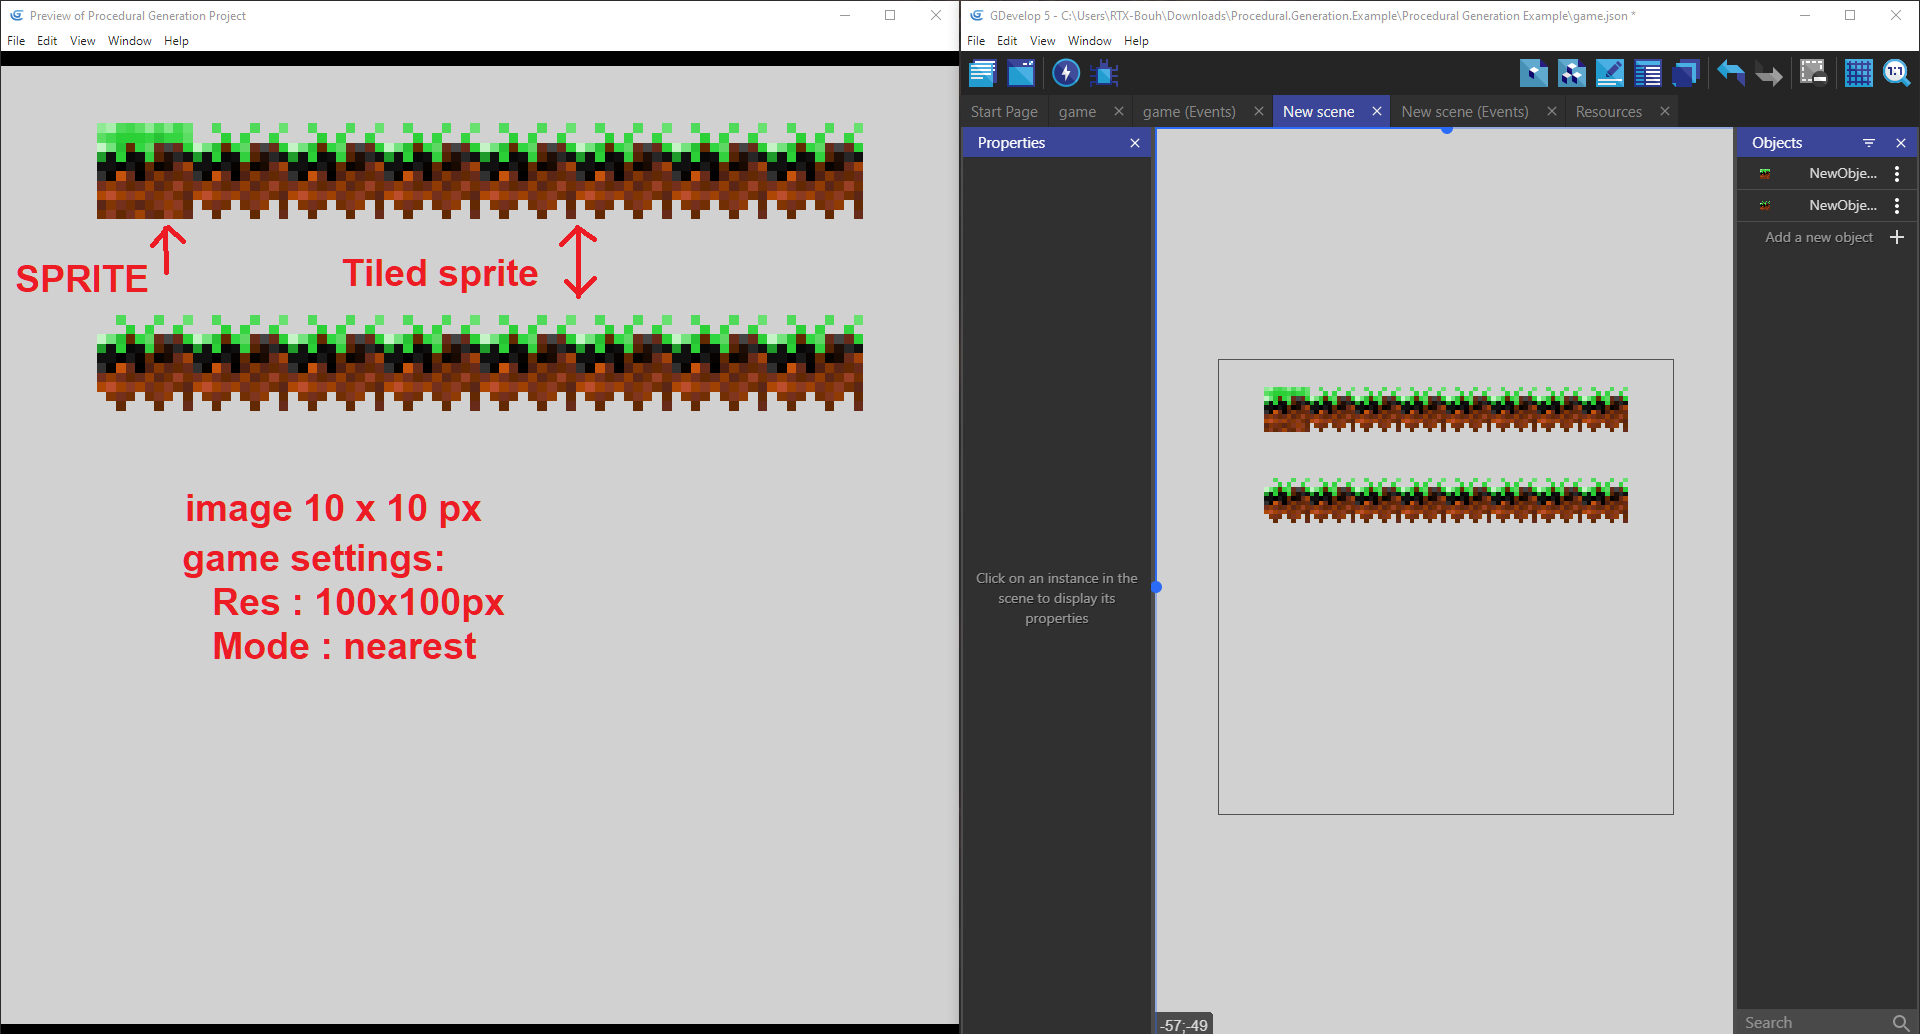Open the instances list icon

pyautogui.click(x=1648, y=73)
